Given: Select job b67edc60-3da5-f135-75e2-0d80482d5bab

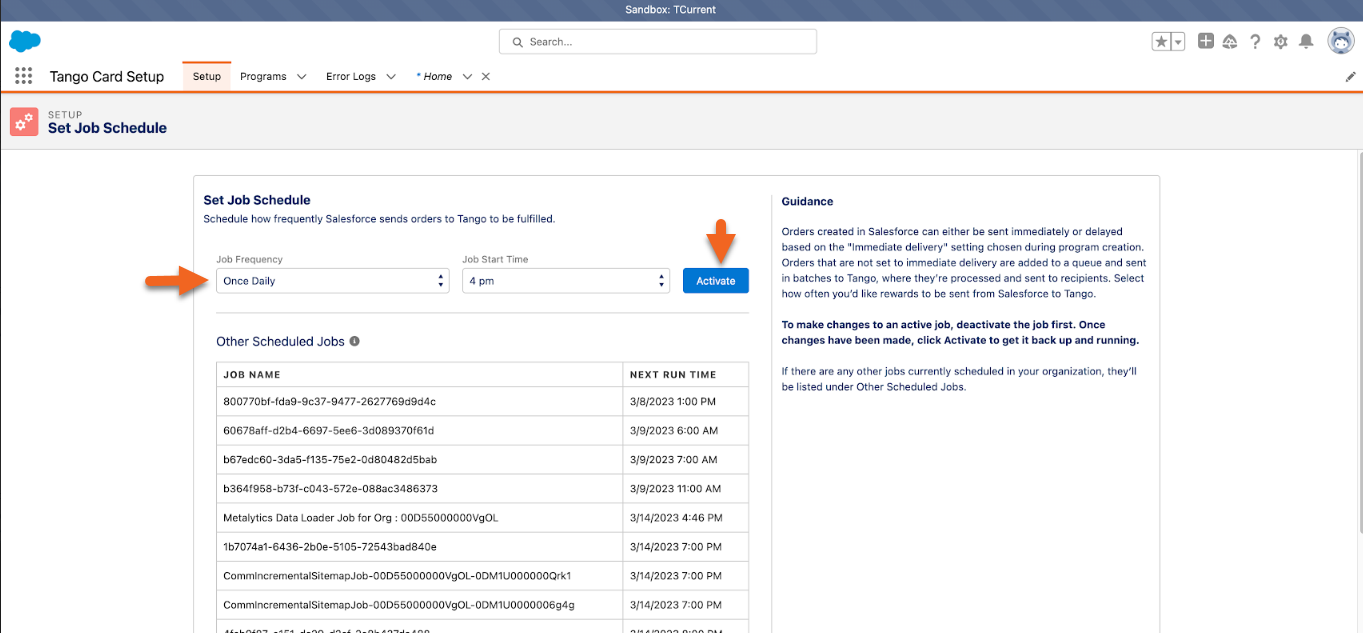Looking at the screenshot, I should tap(330, 460).
